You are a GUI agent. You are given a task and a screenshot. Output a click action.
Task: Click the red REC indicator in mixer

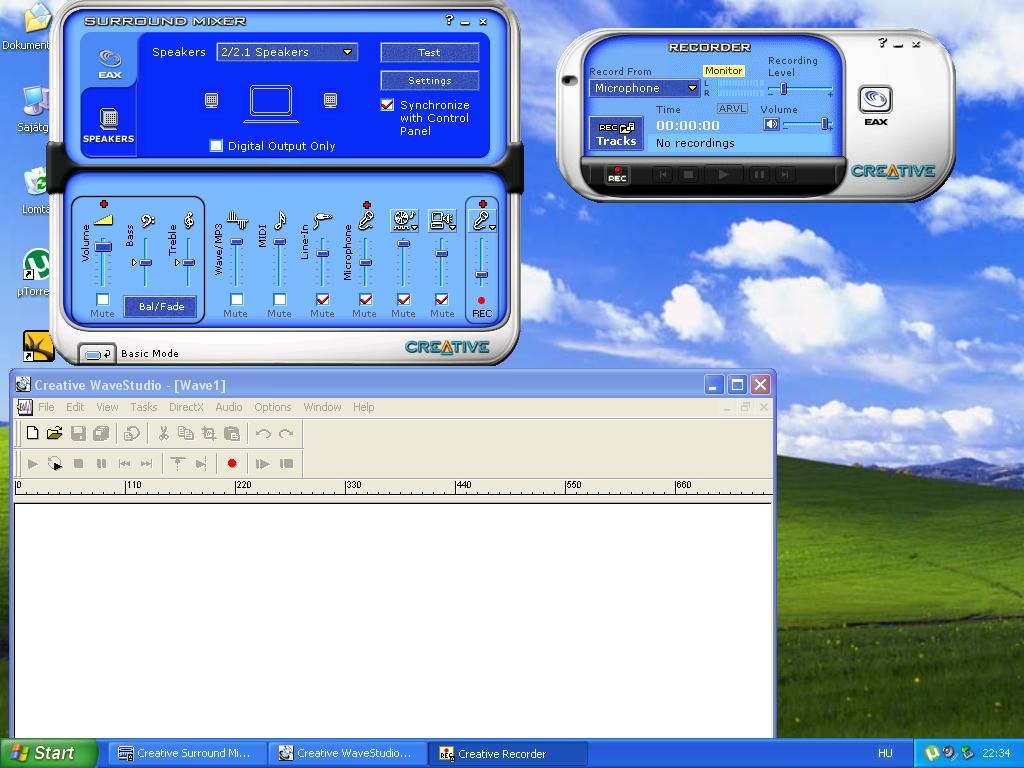tap(481, 300)
